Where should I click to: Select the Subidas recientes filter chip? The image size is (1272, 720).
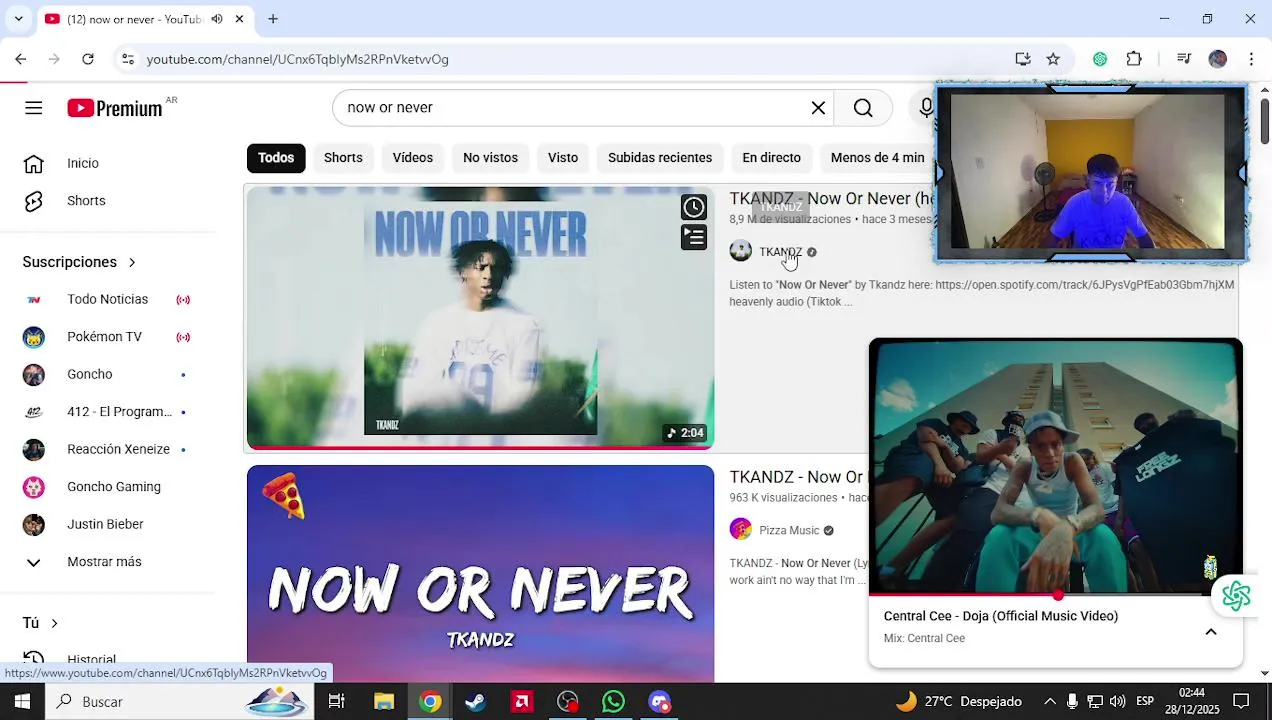(x=660, y=158)
